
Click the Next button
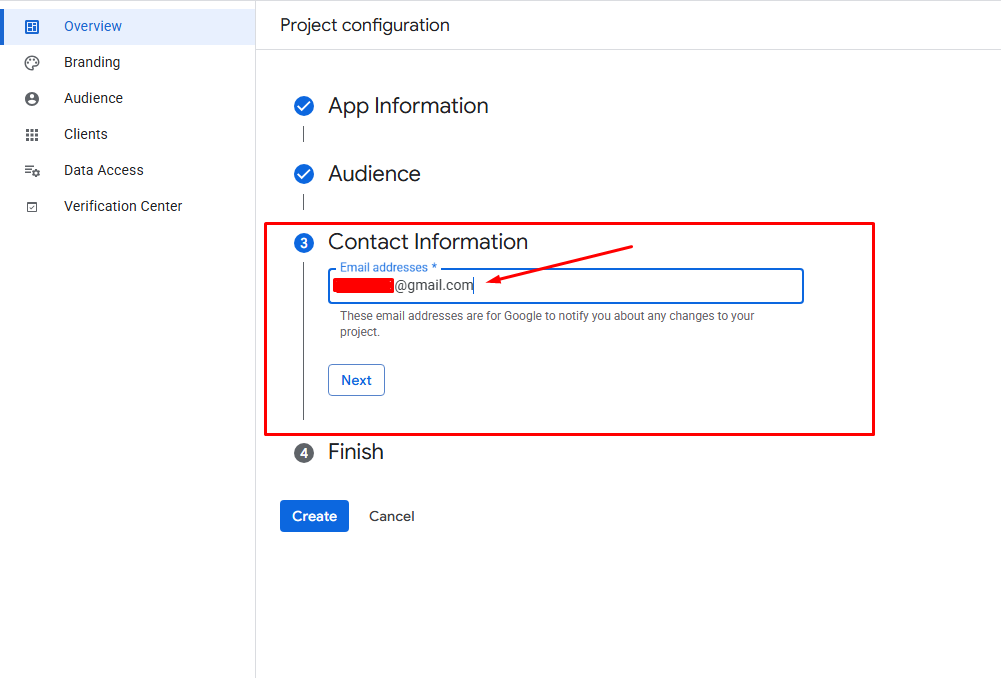(356, 380)
